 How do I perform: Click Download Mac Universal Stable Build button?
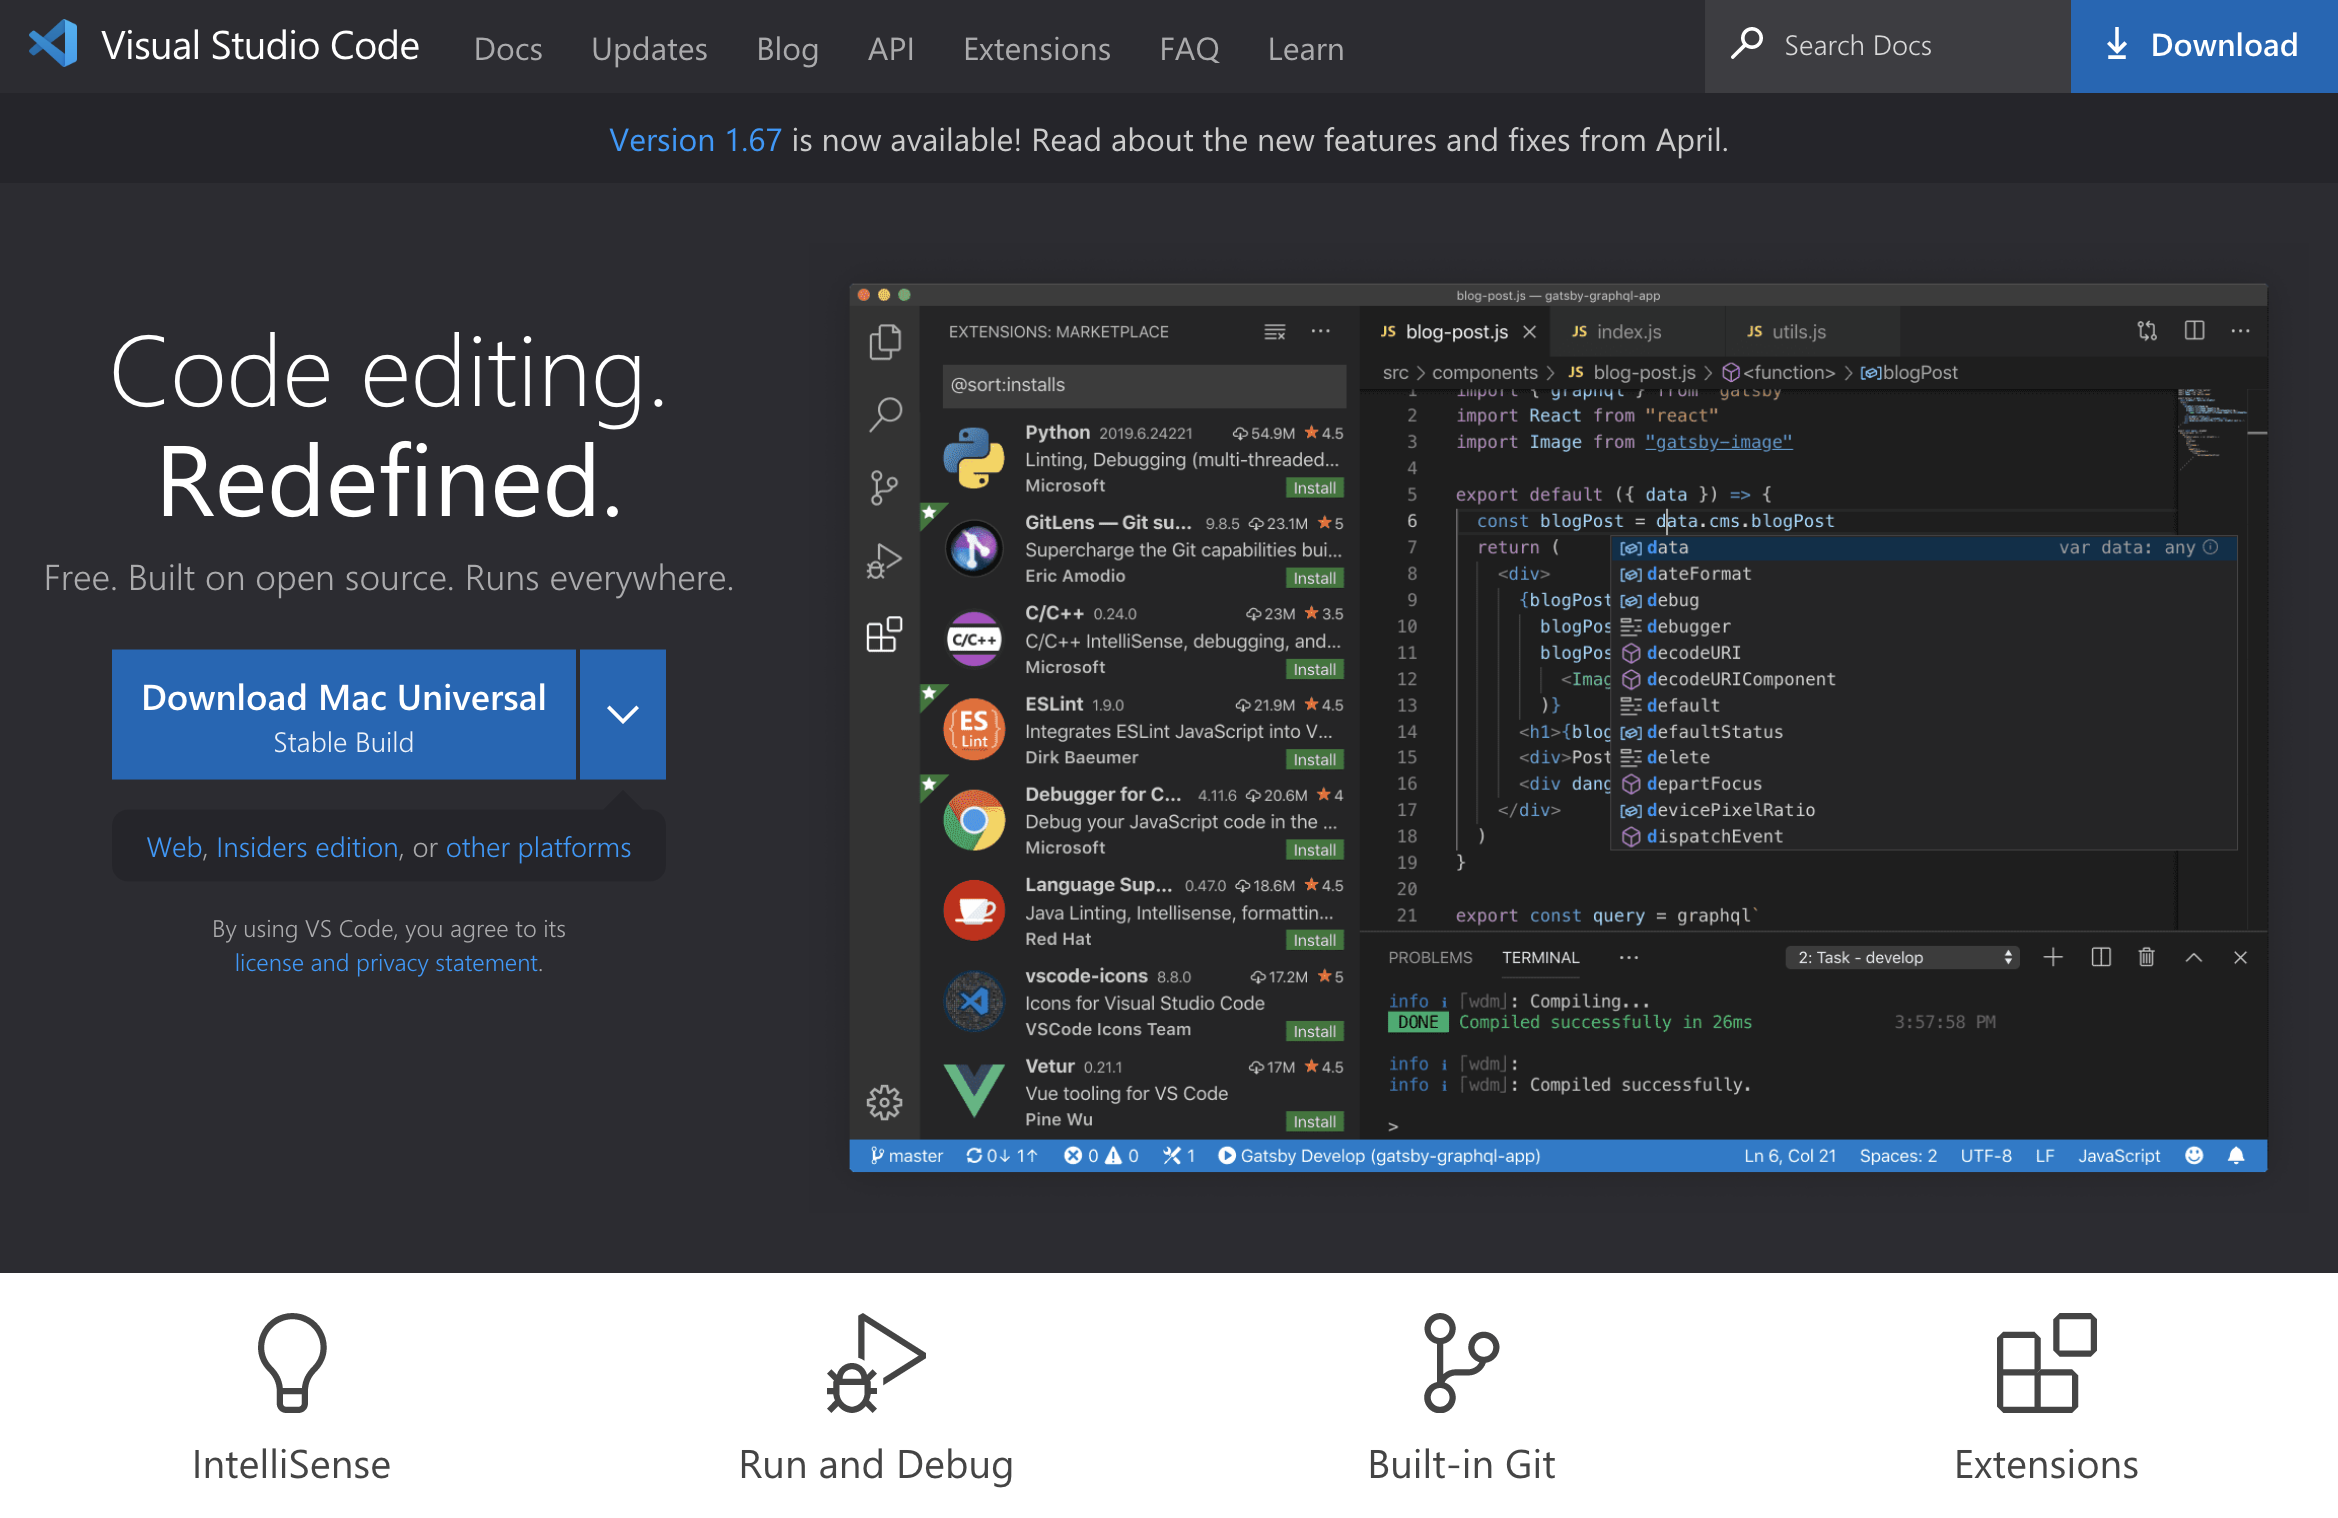(x=343, y=714)
